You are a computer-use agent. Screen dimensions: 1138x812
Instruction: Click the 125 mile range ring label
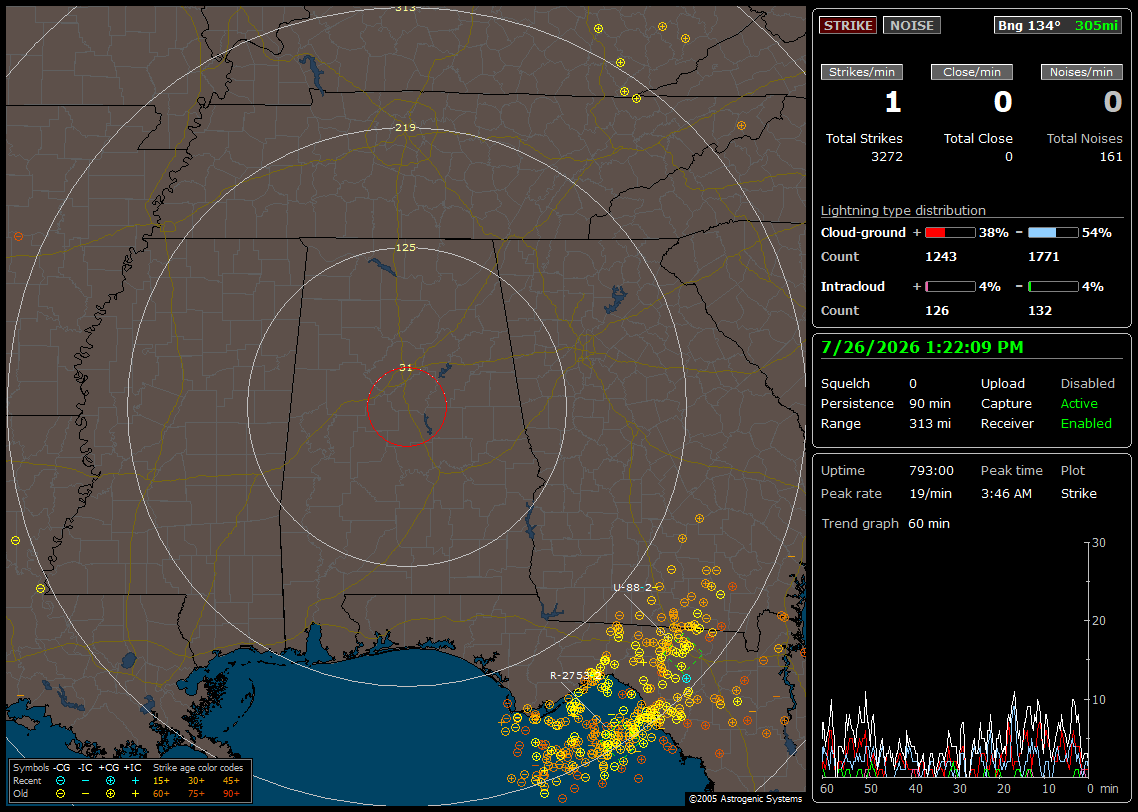[x=405, y=247]
